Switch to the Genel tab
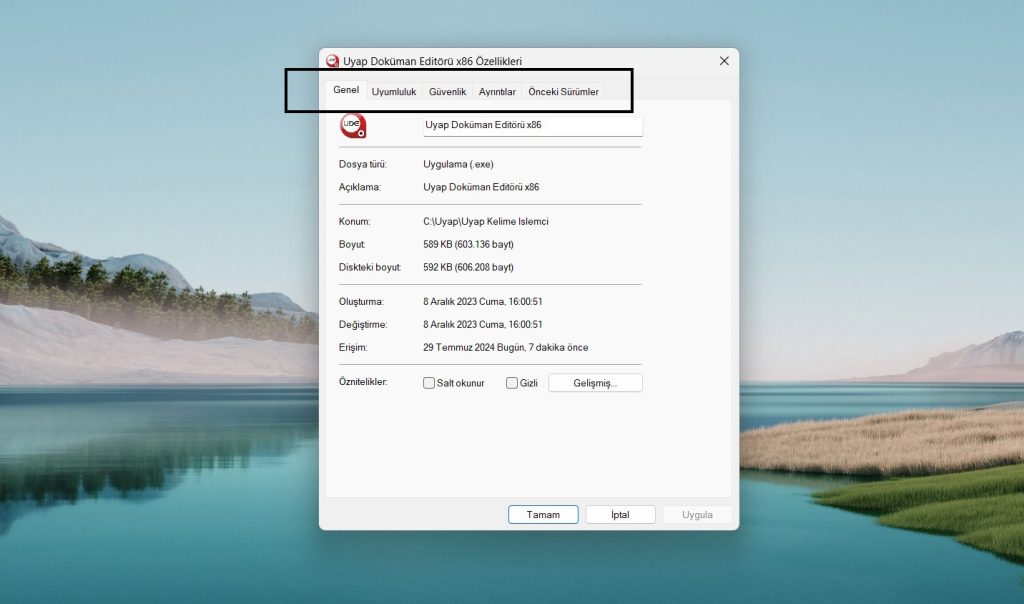Image resolution: width=1024 pixels, height=604 pixels. 346,90
